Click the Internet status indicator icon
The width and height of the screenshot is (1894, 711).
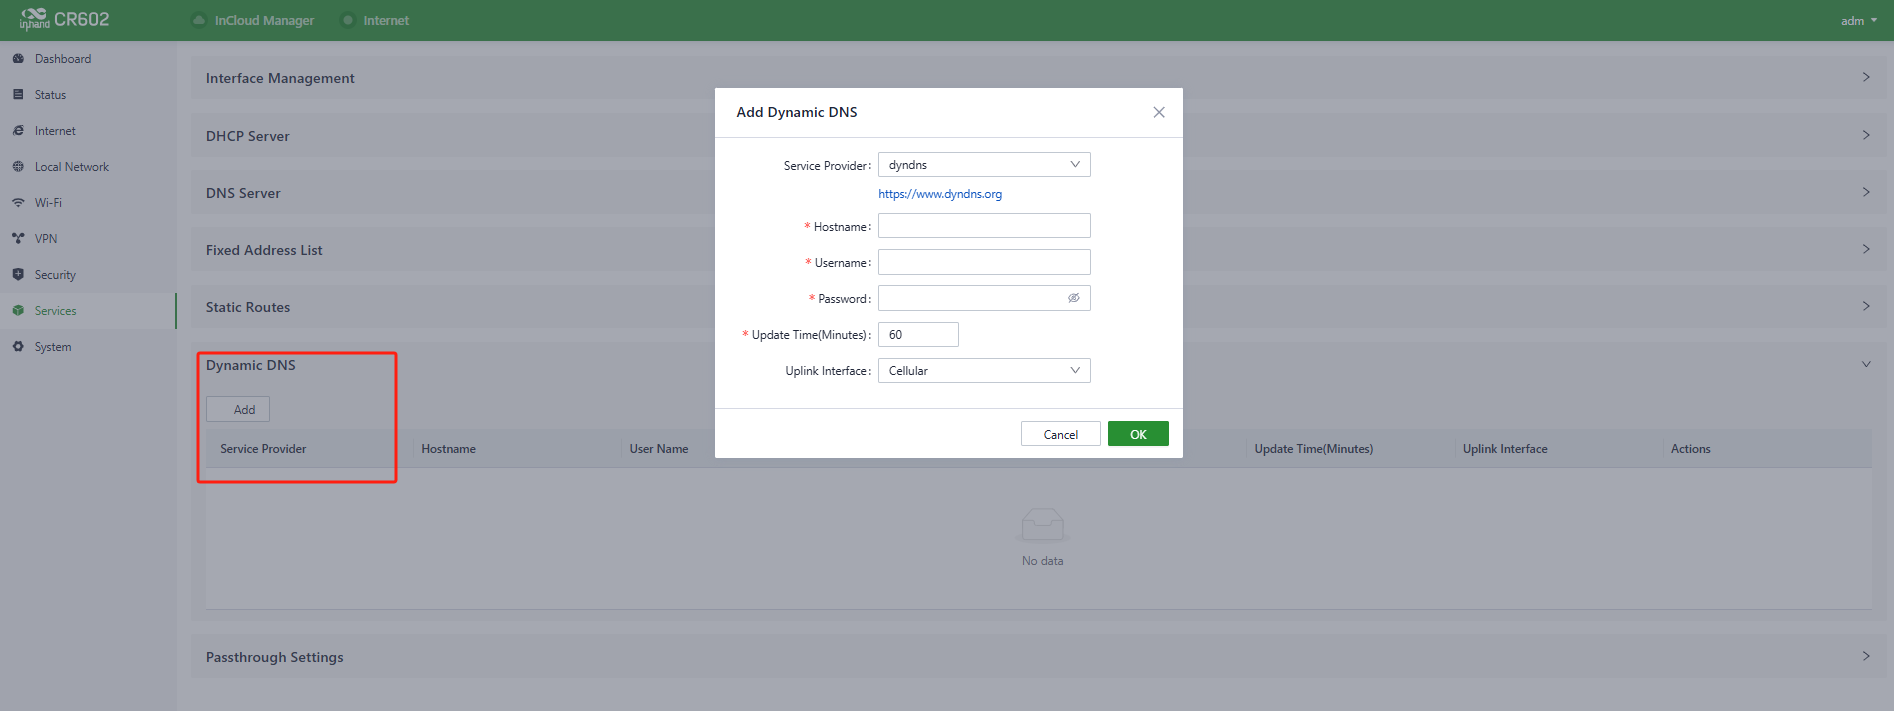tap(348, 20)
